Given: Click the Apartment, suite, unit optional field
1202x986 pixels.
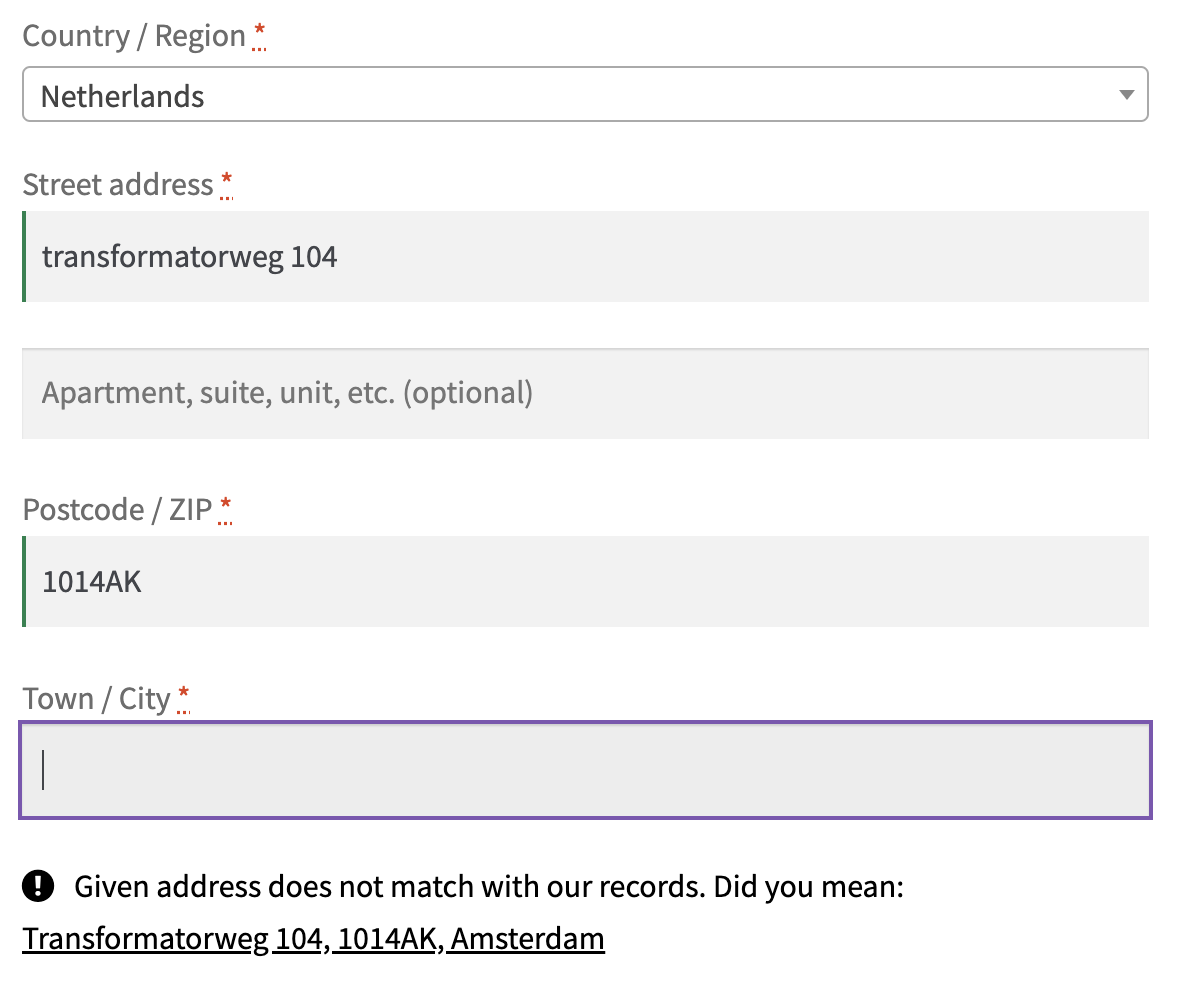Looking at the screenshot, I should pyautogui.click(x=585, y=393).
